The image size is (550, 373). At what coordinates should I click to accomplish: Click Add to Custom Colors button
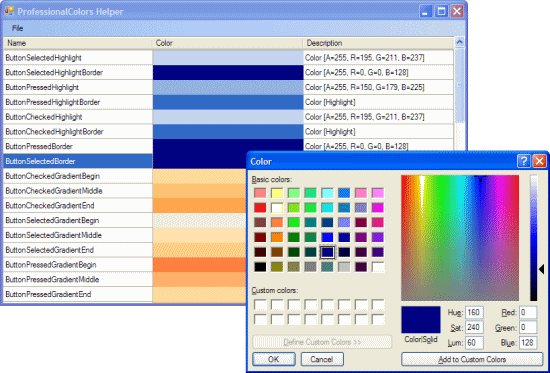472,359
